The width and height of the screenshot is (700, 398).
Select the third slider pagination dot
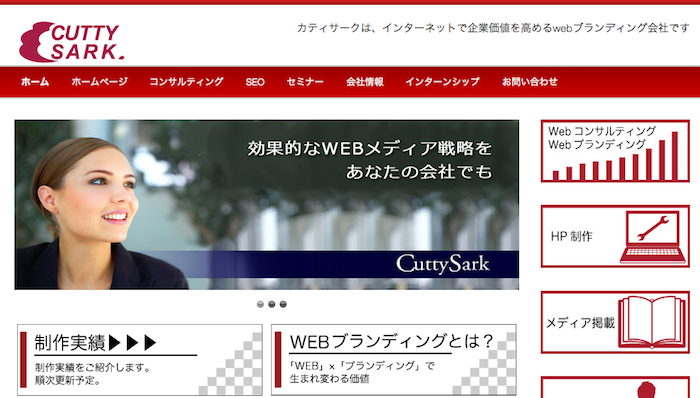click(x=283, y=304)
